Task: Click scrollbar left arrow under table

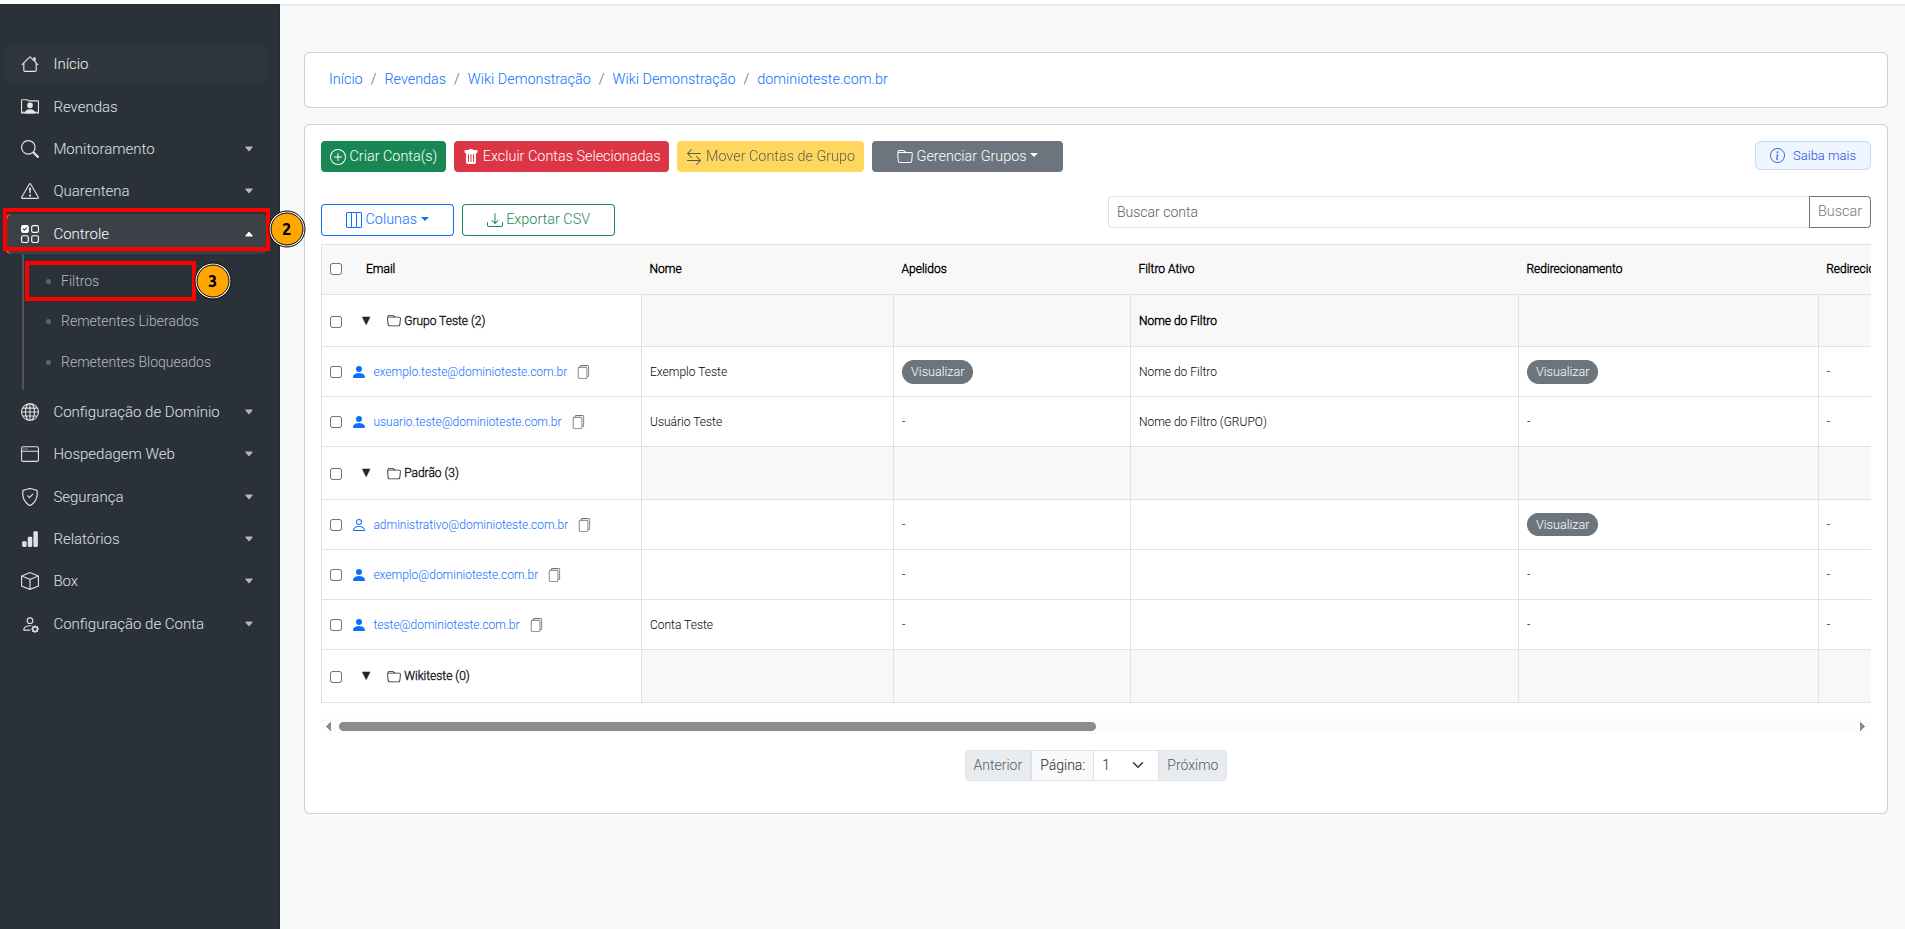Action: pos(329,727)
